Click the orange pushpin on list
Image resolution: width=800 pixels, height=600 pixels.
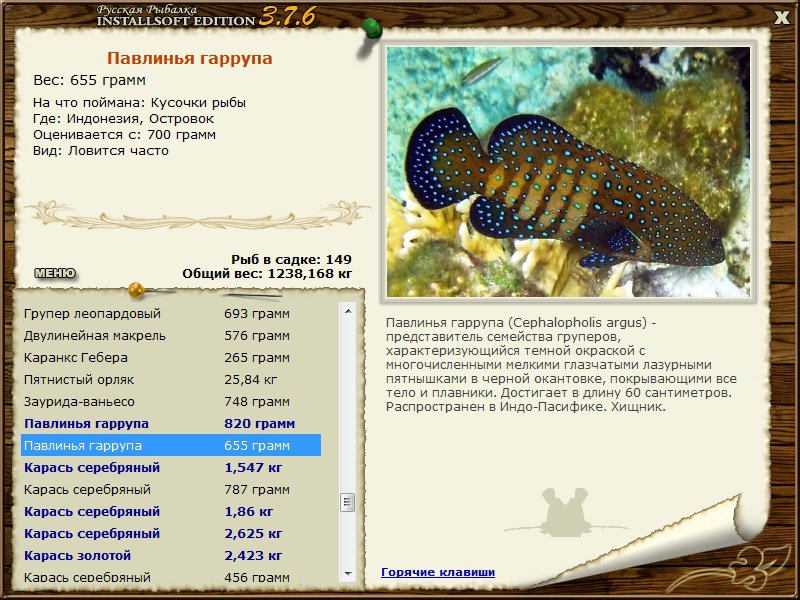[136, 290]
